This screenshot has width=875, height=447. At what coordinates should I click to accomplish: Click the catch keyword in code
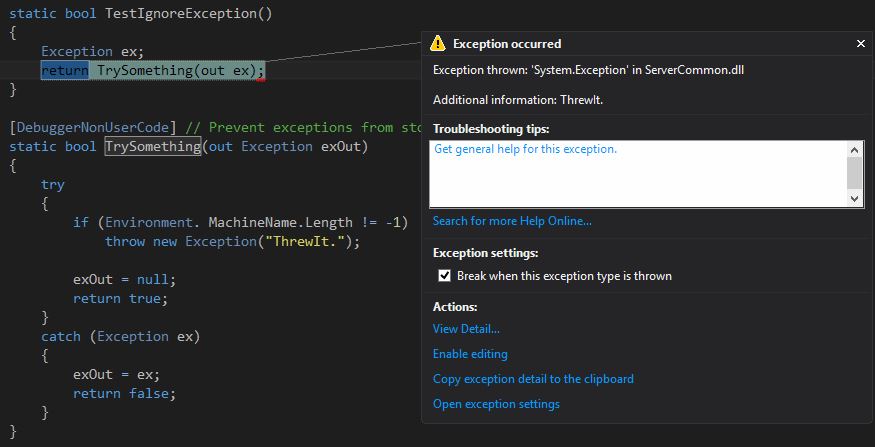tap(61, 337)
